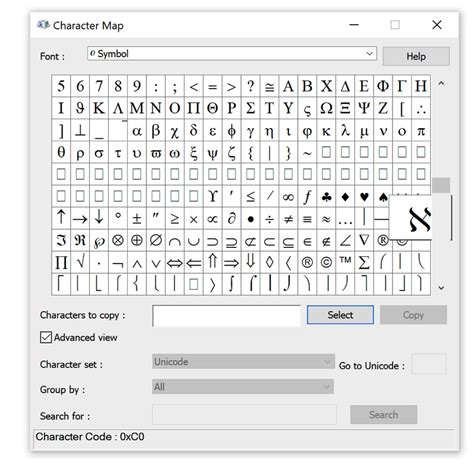The image size is (474, 465).
Task: Select the diamond suit symbol
Action: tap(345, 197)
